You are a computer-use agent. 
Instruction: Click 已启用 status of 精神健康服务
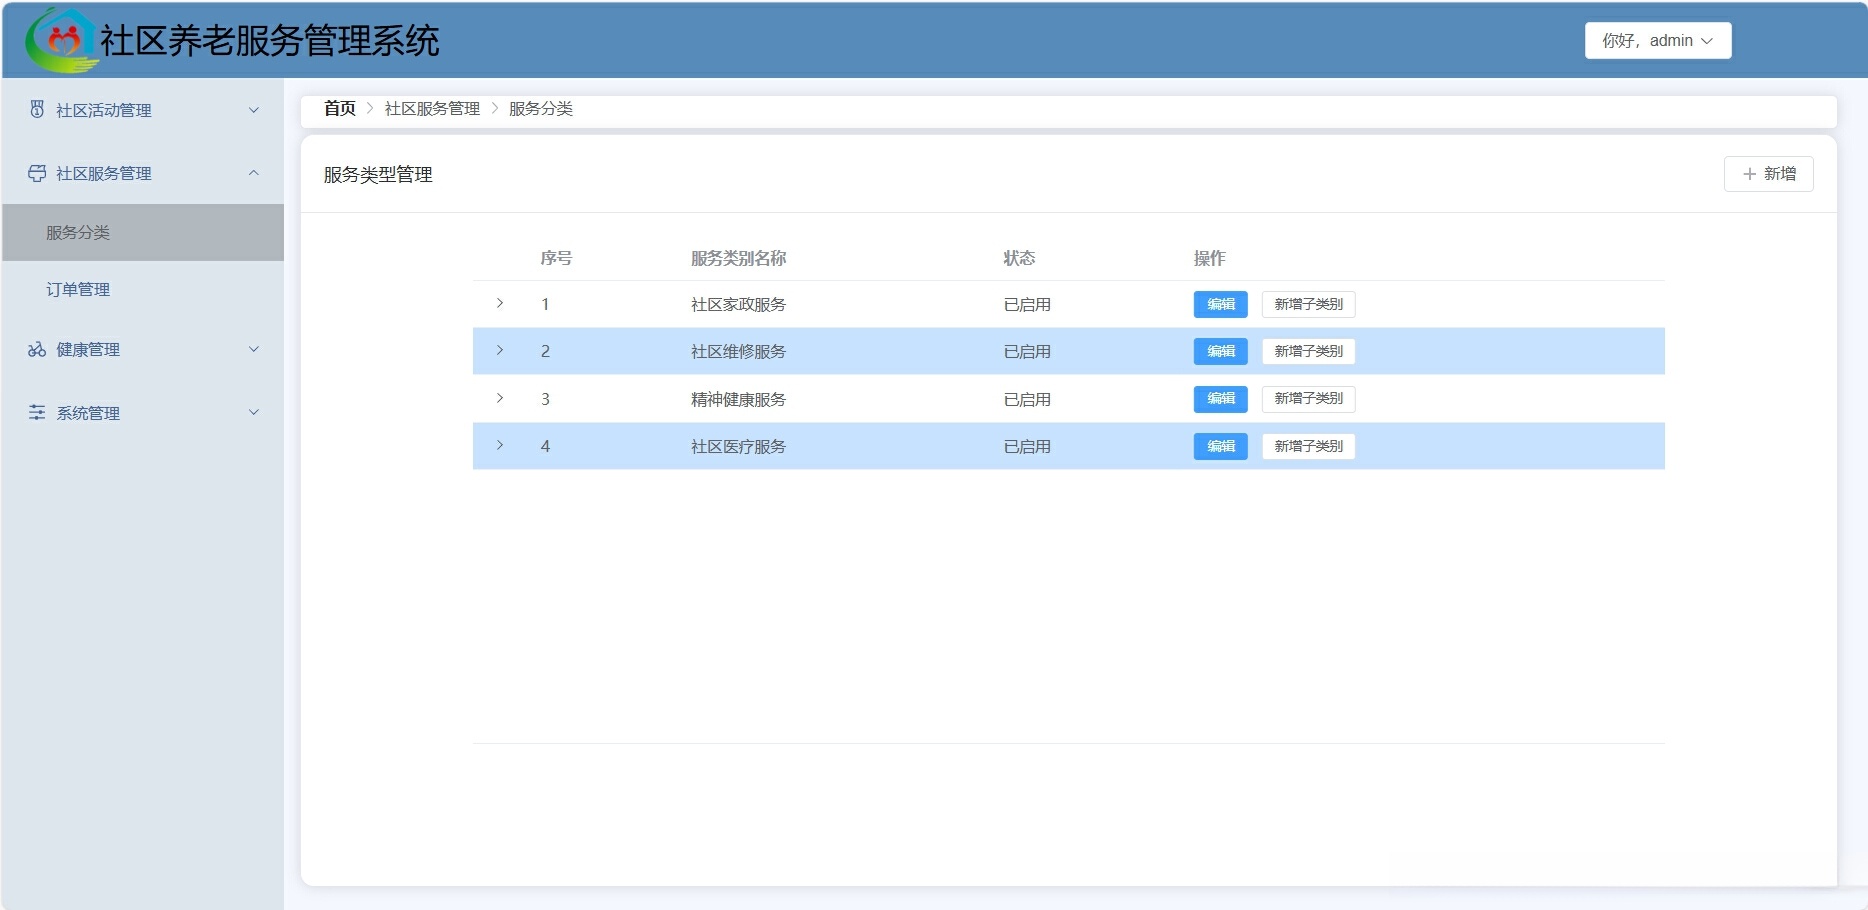pos(1027,399)
